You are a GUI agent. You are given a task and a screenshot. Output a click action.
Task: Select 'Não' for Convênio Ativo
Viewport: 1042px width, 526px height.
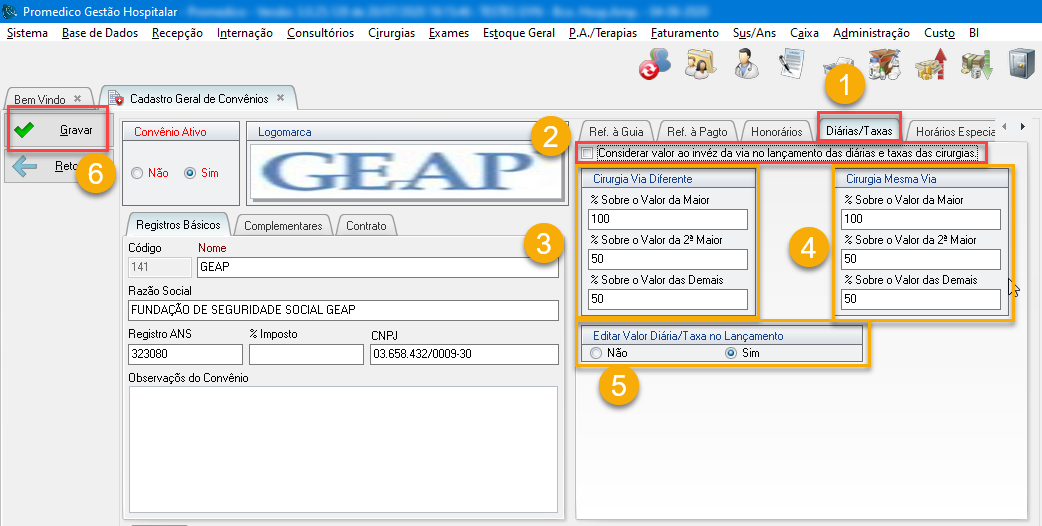tap(137, 173)
